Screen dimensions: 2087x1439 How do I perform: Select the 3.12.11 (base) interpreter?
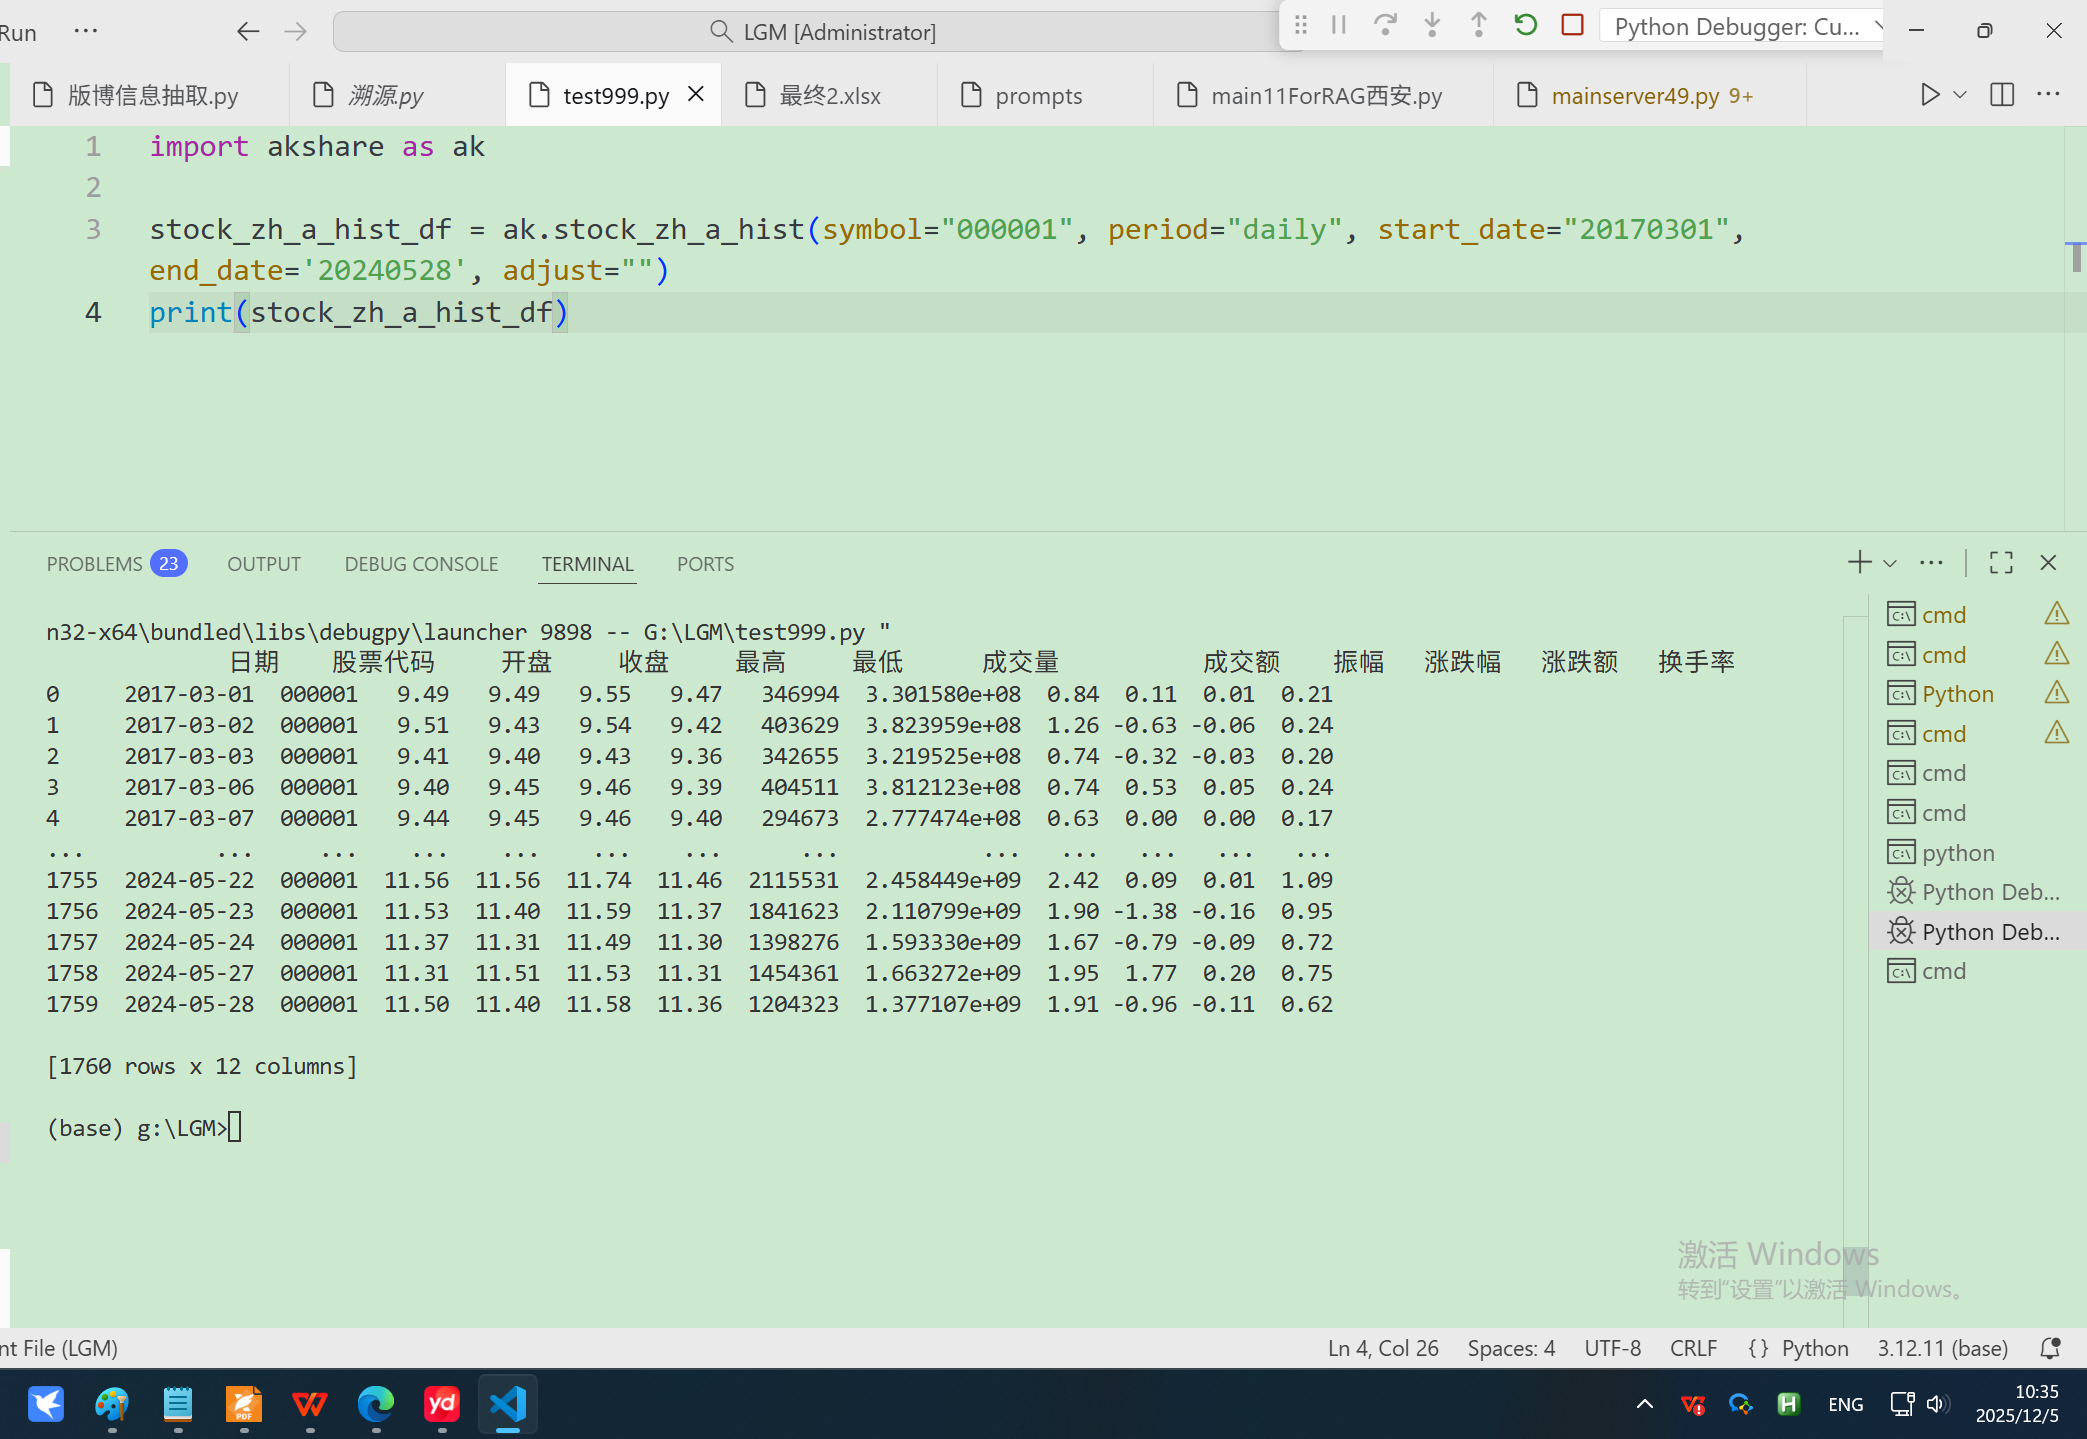pyautogui.click(x=1942, y=1348)
